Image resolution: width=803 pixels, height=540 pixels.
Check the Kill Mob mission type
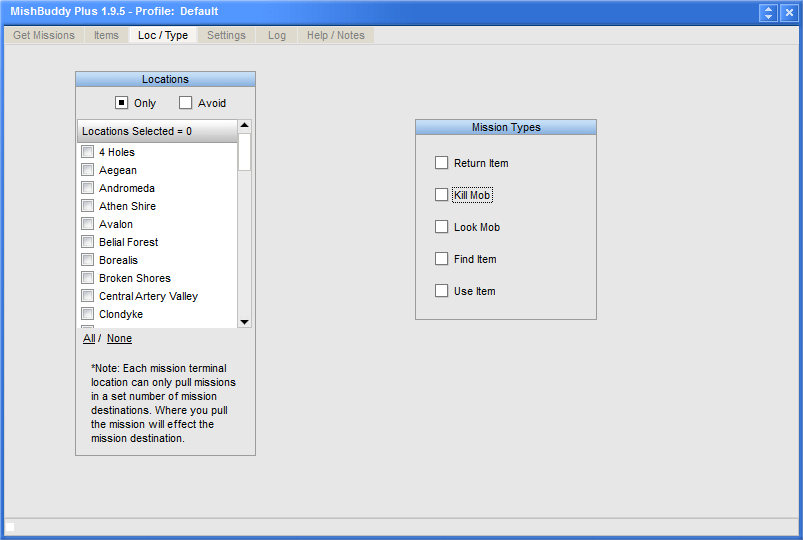442,195
